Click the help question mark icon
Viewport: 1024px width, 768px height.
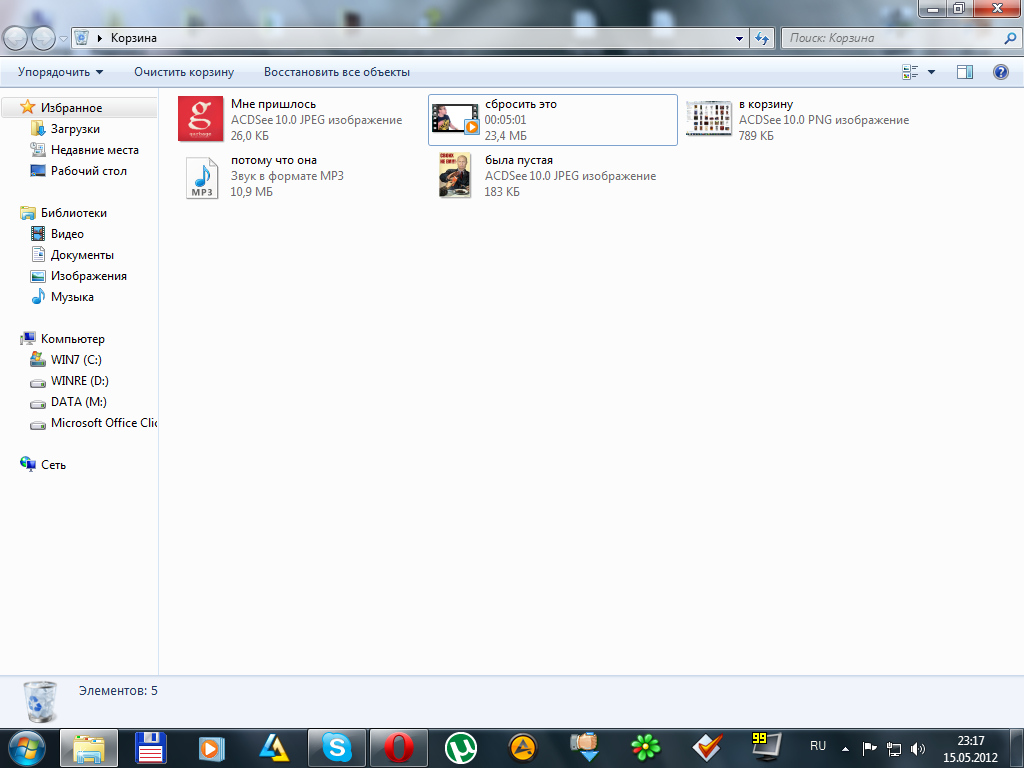(1000, 72)
